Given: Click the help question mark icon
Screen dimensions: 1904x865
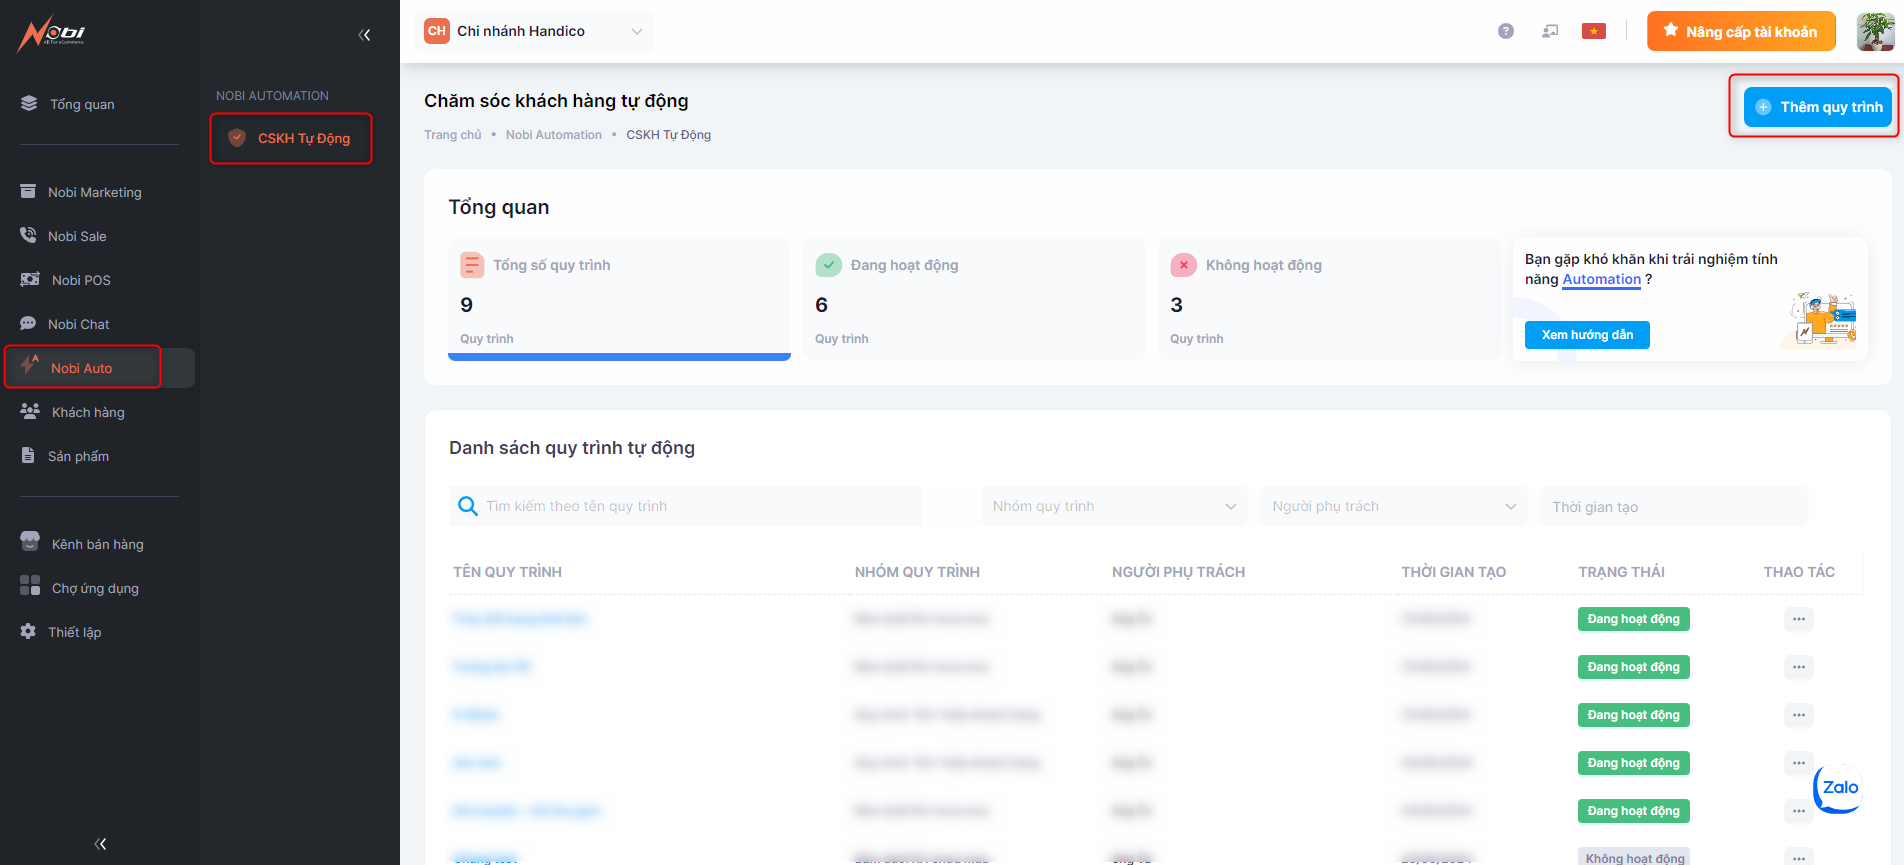Looking at the screenshot, I should tap(1505, 31).
